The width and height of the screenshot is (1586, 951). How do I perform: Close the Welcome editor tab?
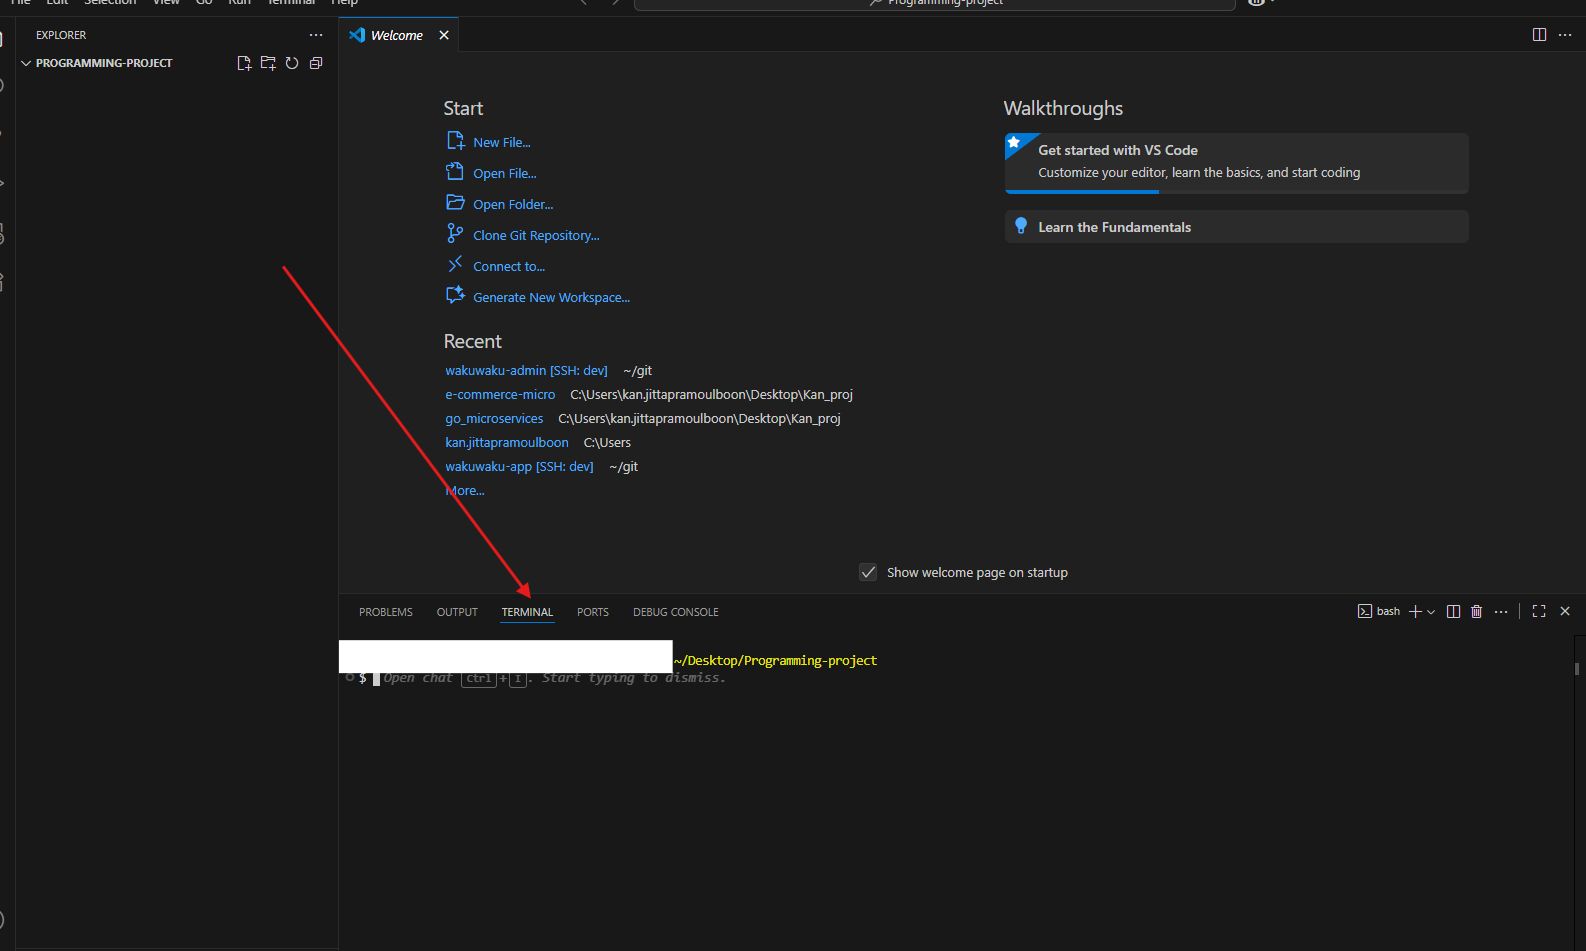point(444,35)
